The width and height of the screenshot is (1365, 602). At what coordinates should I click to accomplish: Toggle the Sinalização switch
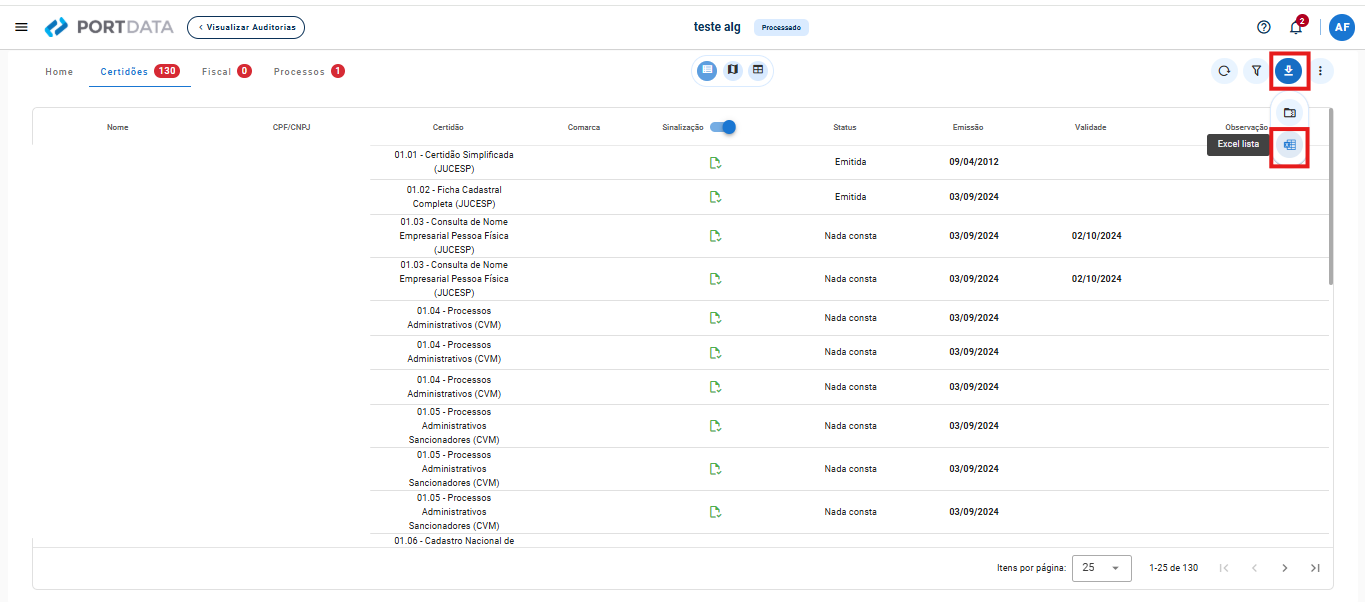pyautogui.click(x=723, y=127)
